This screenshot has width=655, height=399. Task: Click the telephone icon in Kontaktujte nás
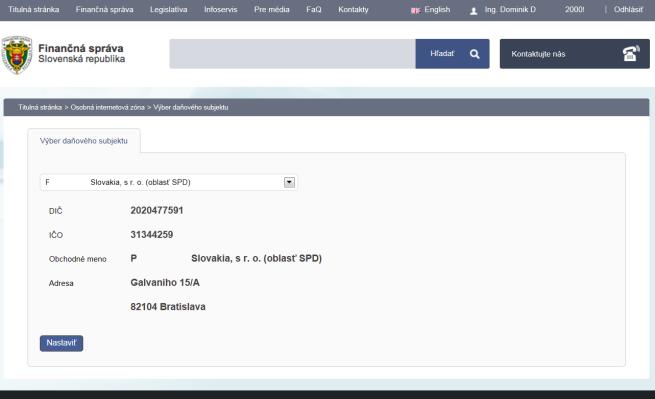[x=631, y=53]
